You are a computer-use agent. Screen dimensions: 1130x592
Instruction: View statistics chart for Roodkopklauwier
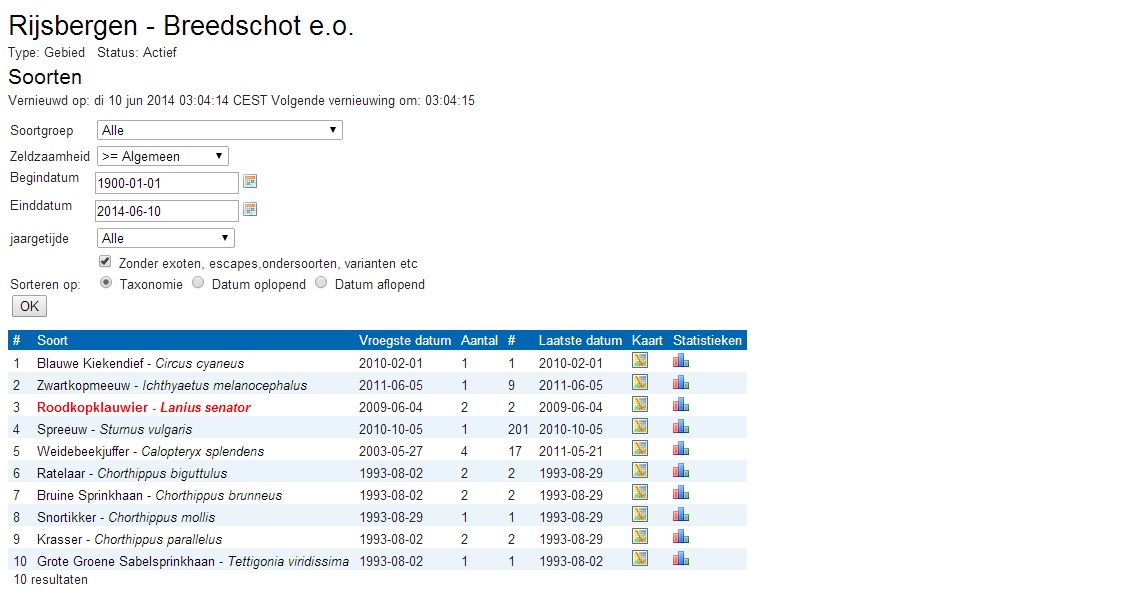coord(680,405)
